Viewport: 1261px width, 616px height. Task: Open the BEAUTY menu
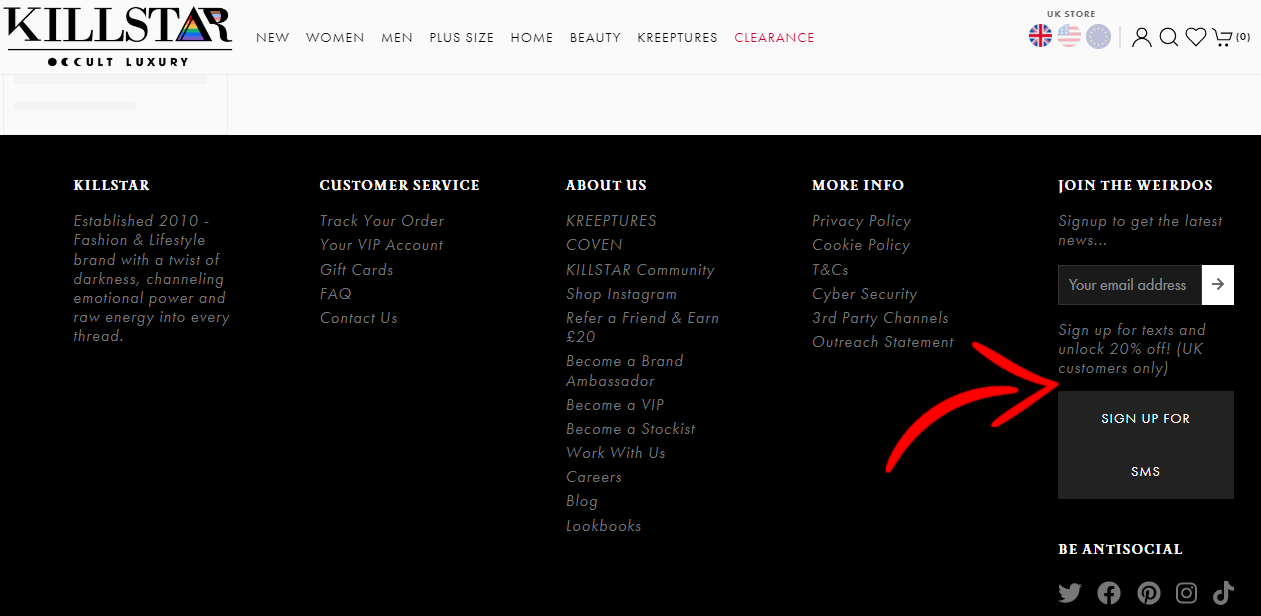click(595, 38)
